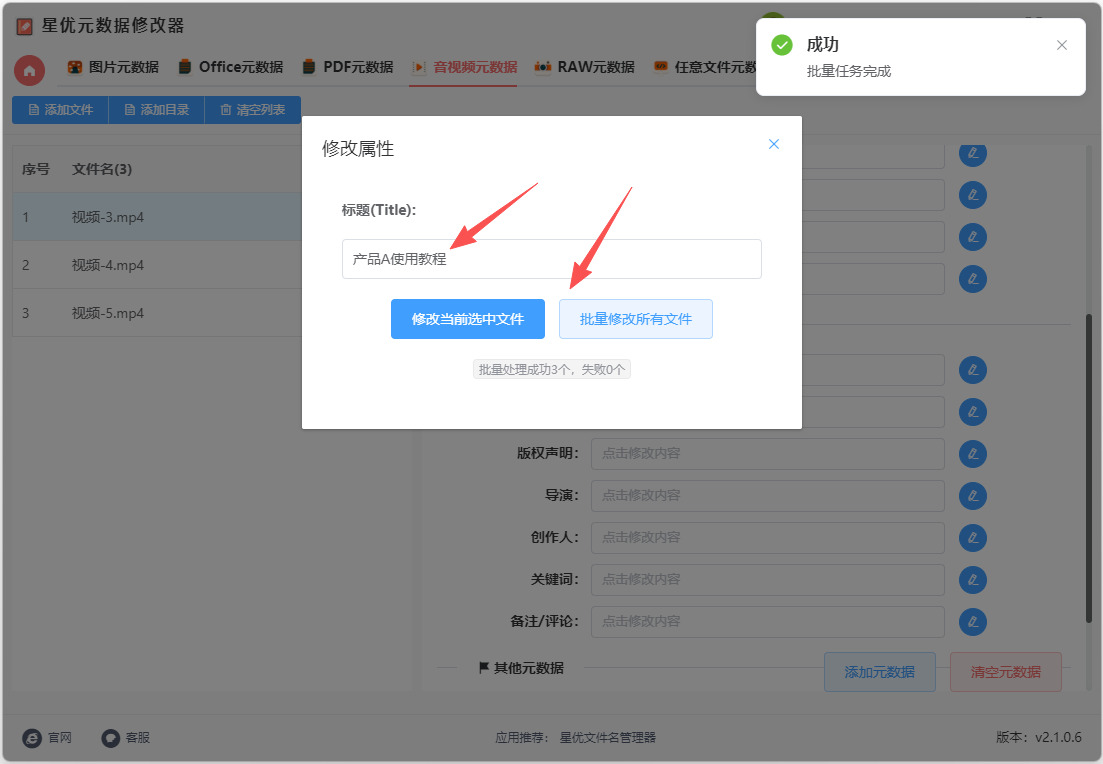The image size is (1103, 764).
Task: Open the 官网 link
Action: [47, 737]
